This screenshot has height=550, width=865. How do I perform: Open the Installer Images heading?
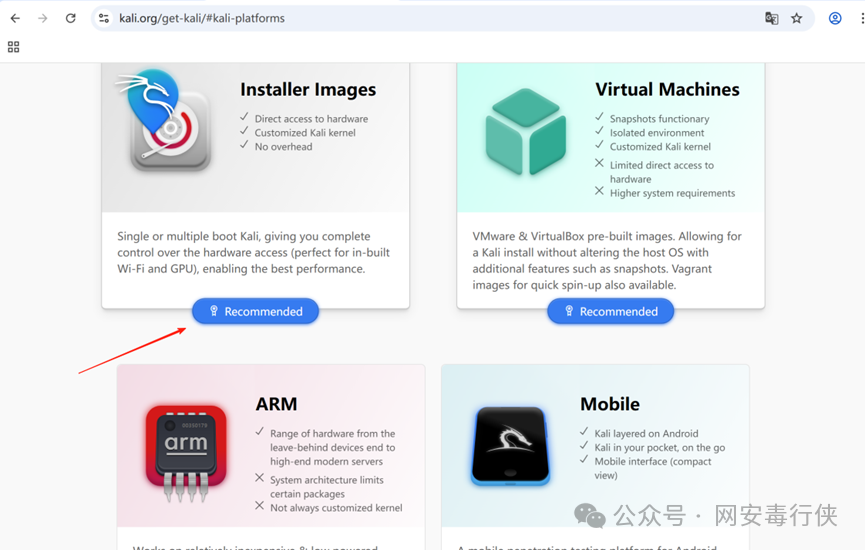[308, 89]
